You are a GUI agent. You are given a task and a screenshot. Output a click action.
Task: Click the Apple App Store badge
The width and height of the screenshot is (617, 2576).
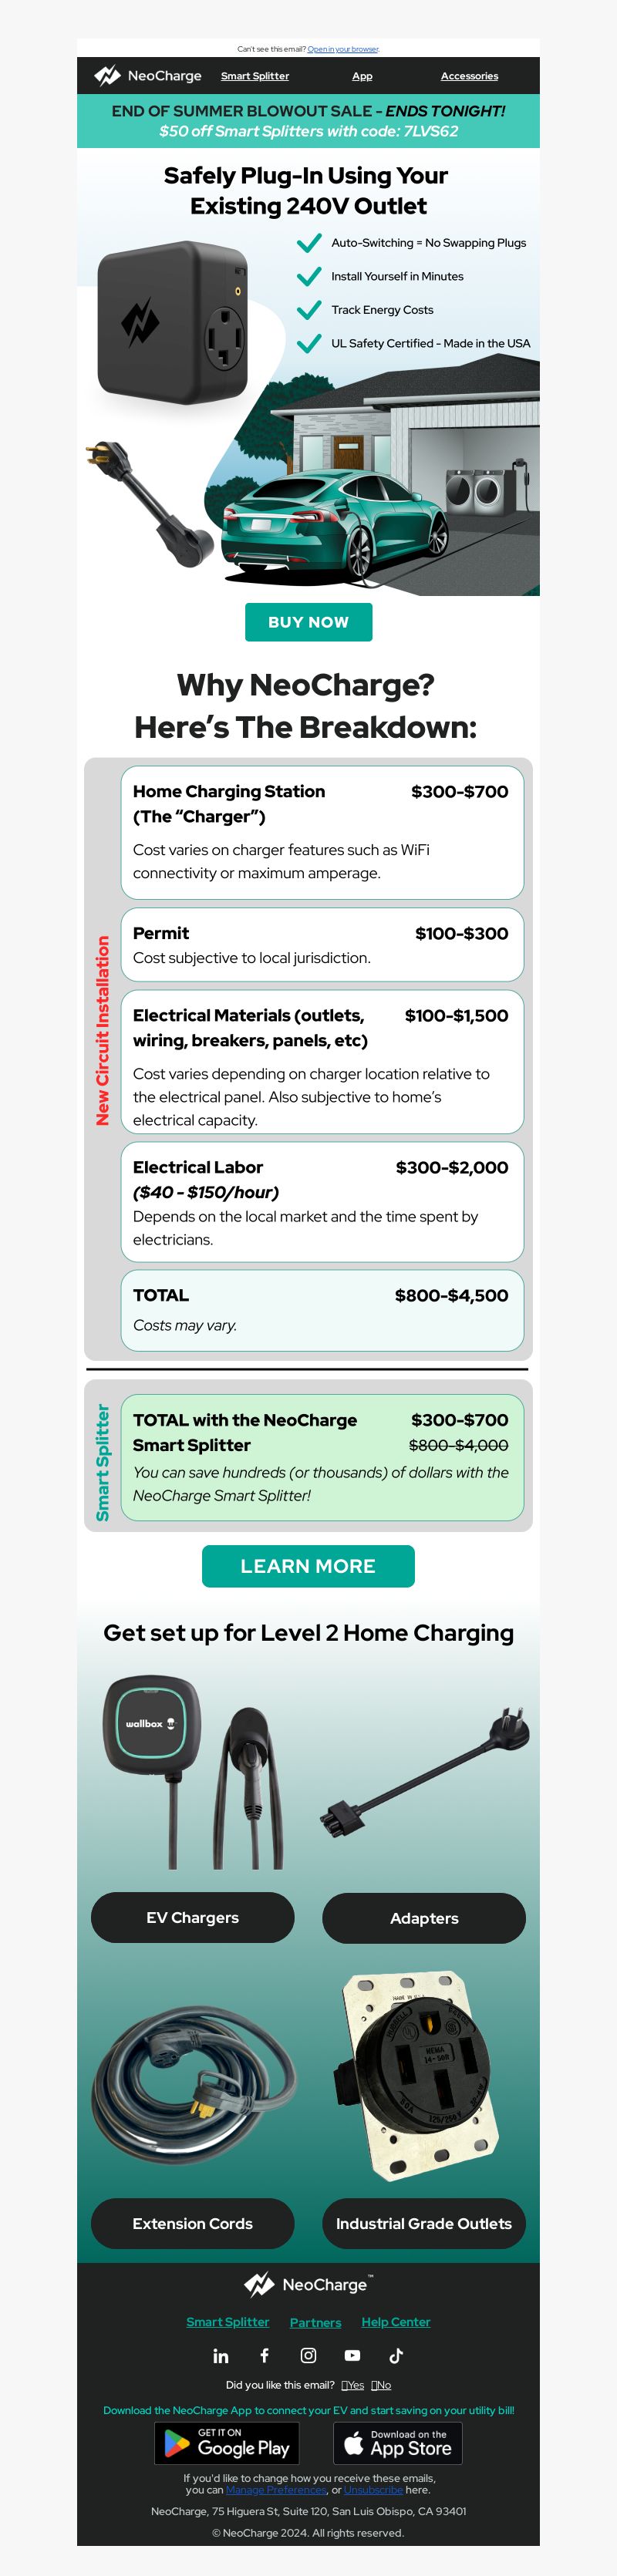398,2443
